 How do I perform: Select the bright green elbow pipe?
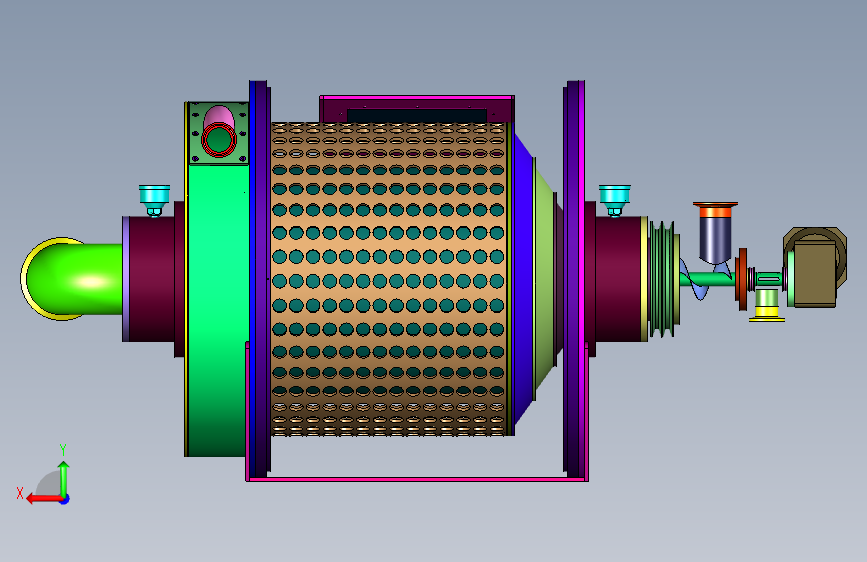click(x=72, y=279)
